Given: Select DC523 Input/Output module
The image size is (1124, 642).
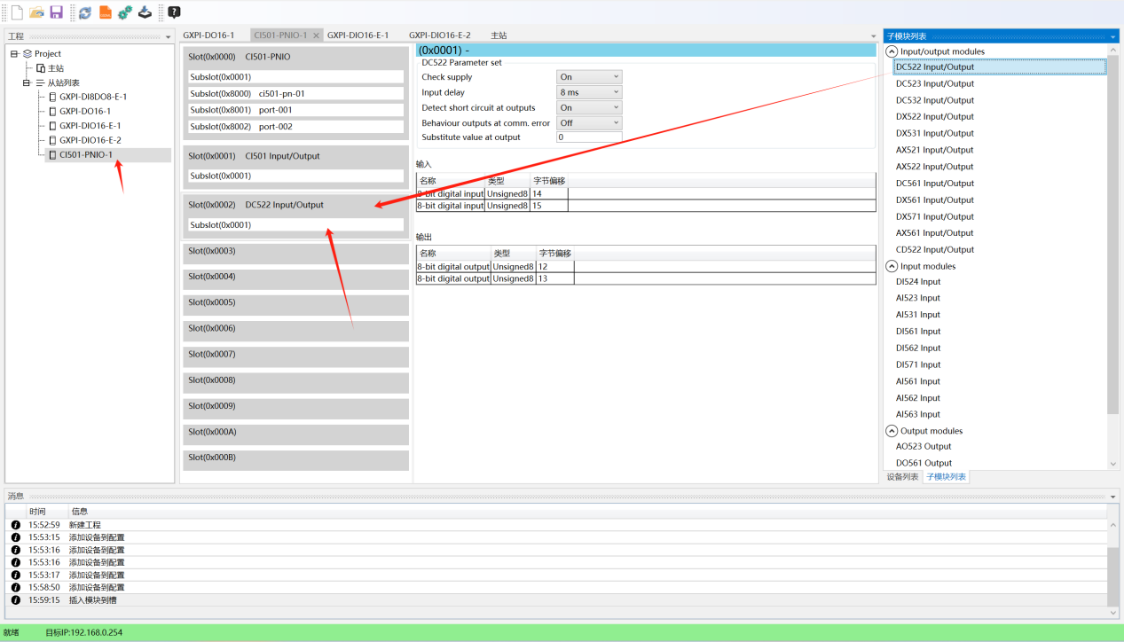Looking at the screenshot, I should [935, 84].
